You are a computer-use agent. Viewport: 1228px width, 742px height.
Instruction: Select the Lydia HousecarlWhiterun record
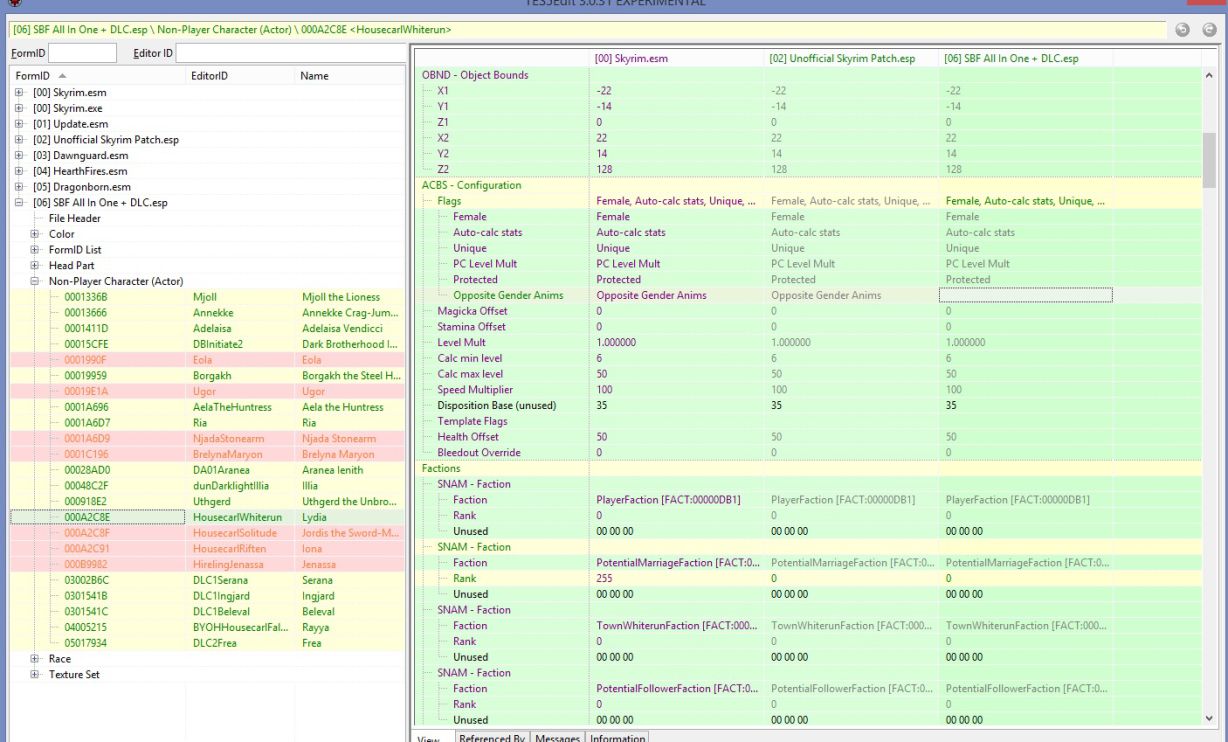coord(207,517)
